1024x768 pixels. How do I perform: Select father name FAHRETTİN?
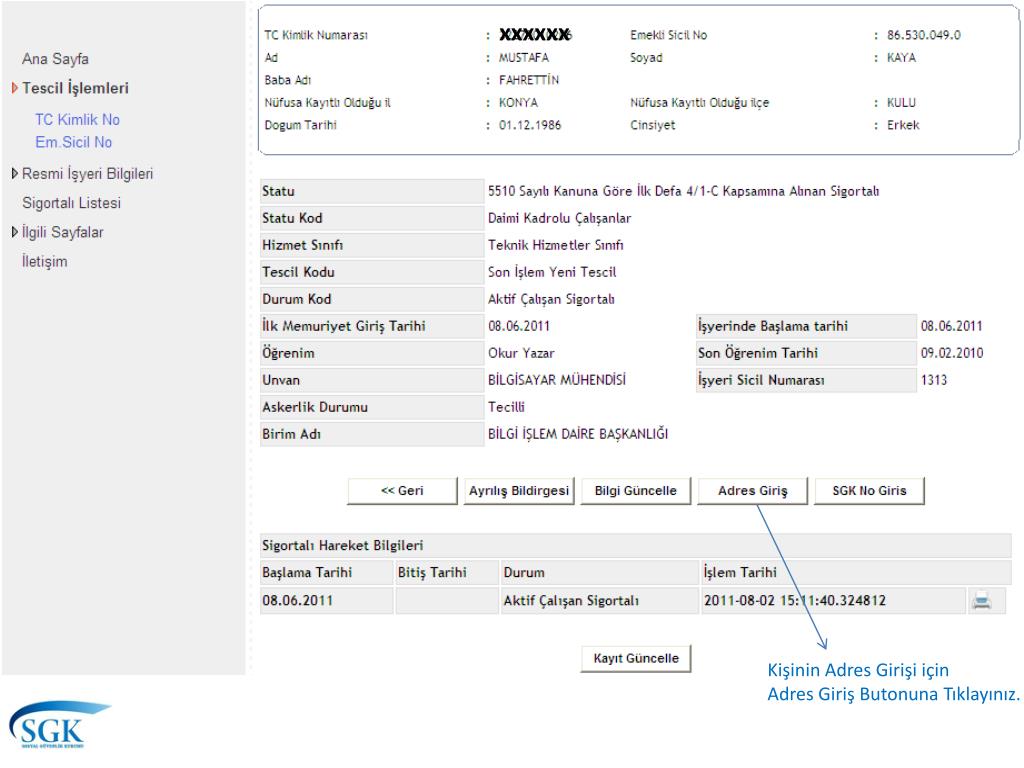(x=529, y=80)
